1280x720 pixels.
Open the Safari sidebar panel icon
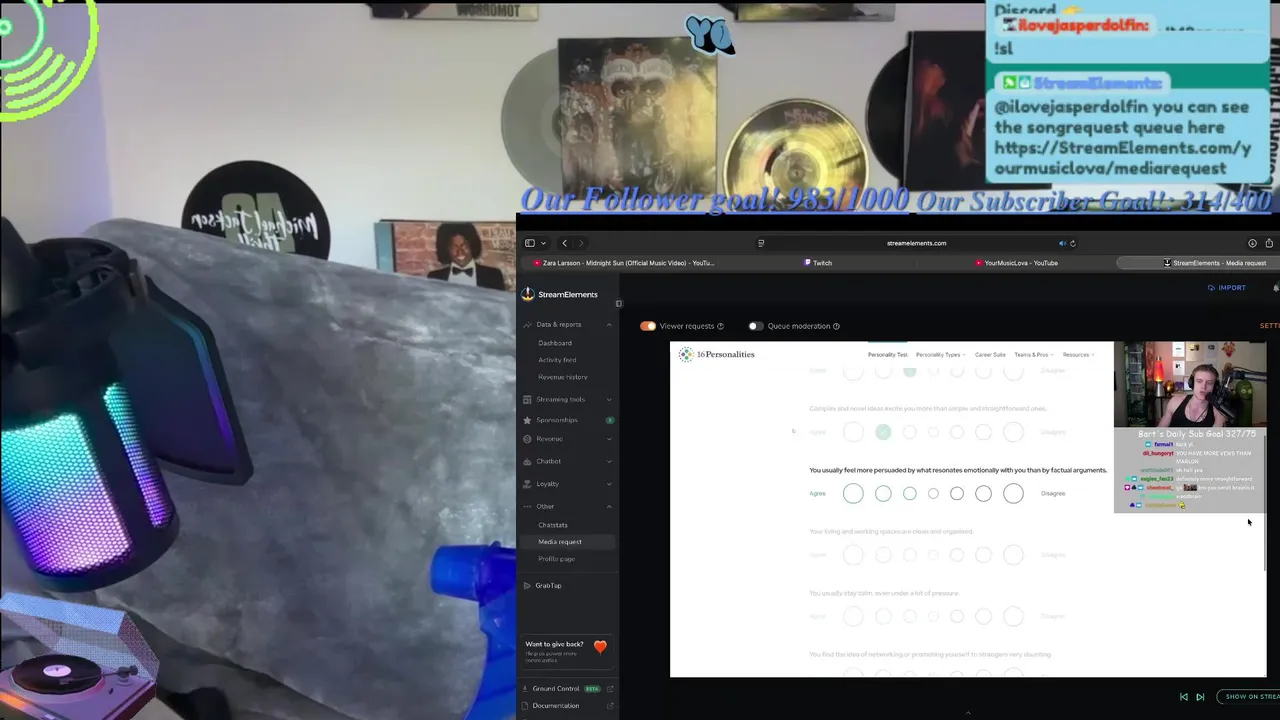click(x=530, y=243)
